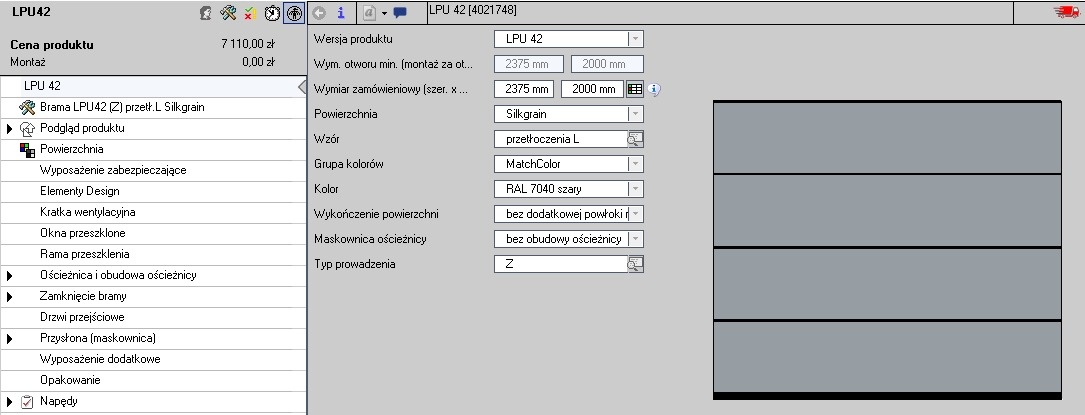Click the order height field 2000 mm
Screen dimensions: 1085x415
(x=593, y=89)
